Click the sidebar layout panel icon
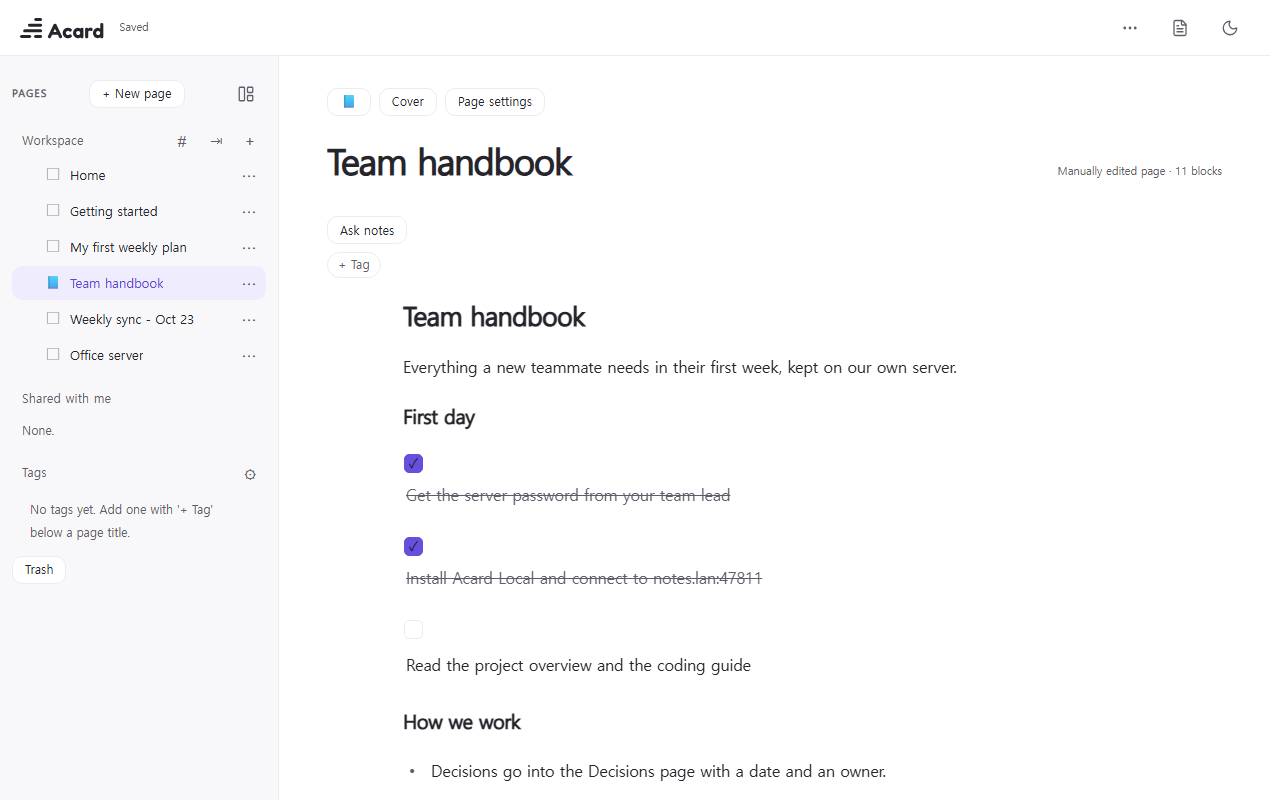The image size is (1280, 800). click(246, 94)
